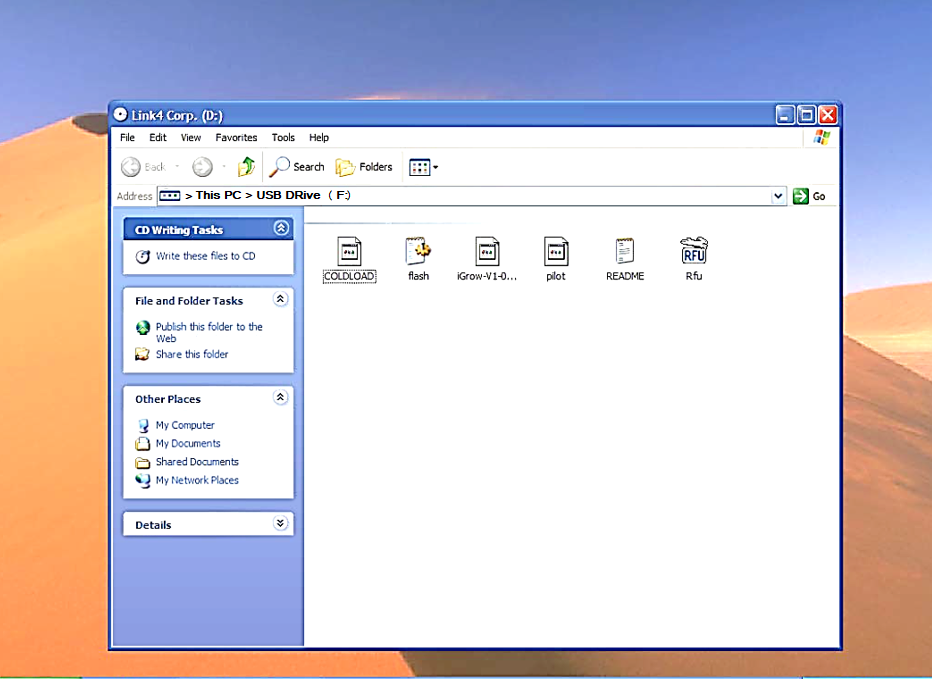Open the Favorites menu

point(236,137)
